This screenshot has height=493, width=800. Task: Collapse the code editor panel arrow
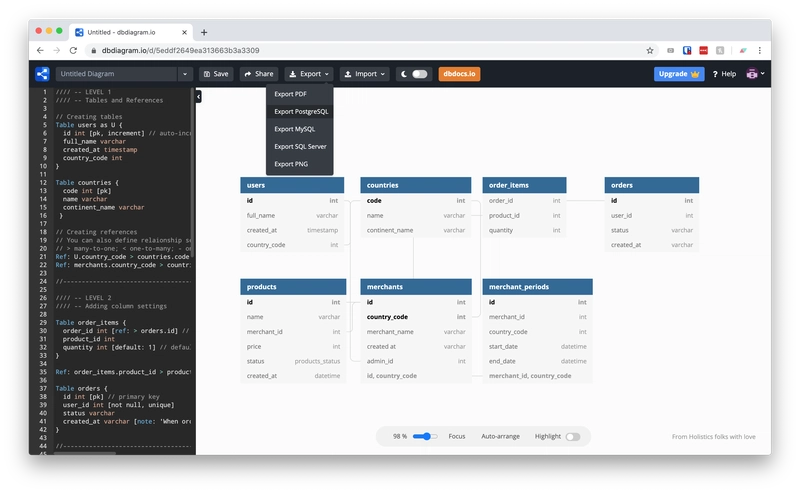(198, 96)
